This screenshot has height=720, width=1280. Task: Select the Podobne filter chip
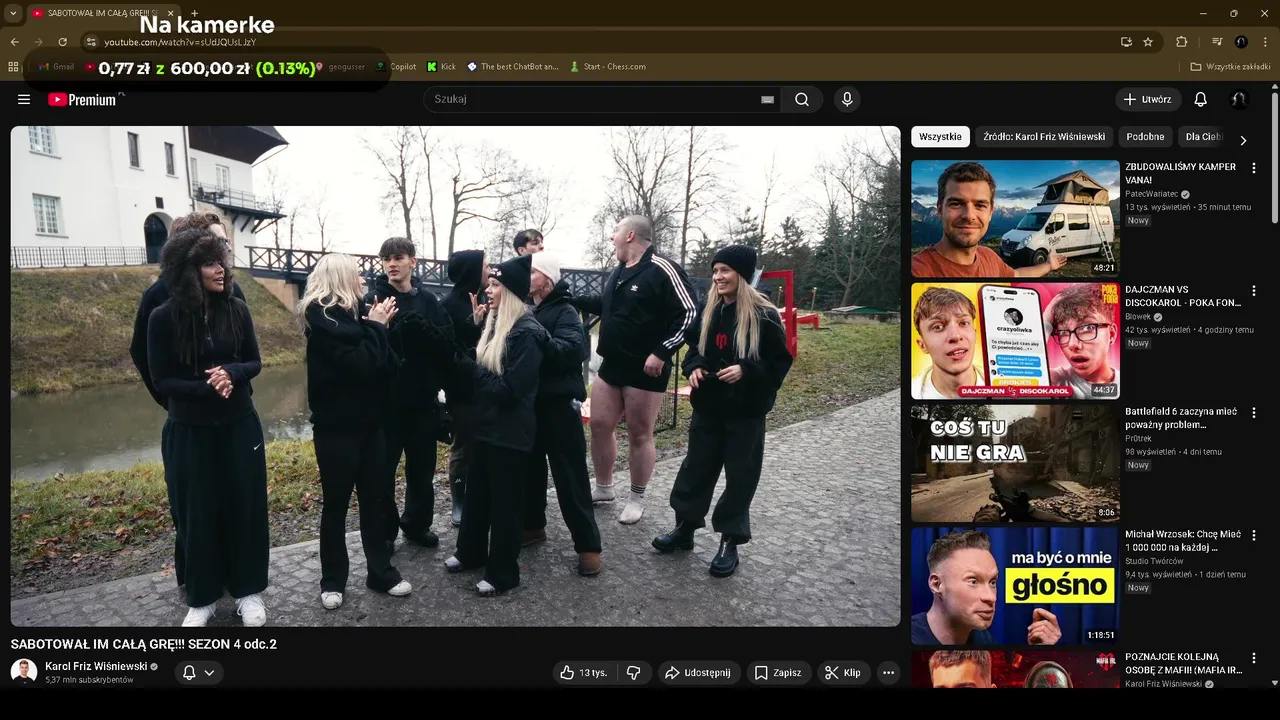point(1145,137)
